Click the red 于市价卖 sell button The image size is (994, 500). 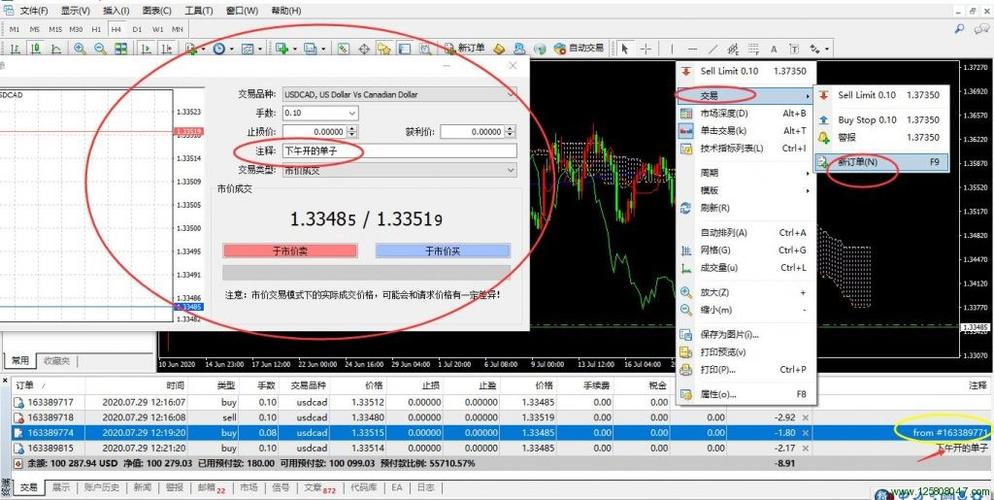coord(290,251)
